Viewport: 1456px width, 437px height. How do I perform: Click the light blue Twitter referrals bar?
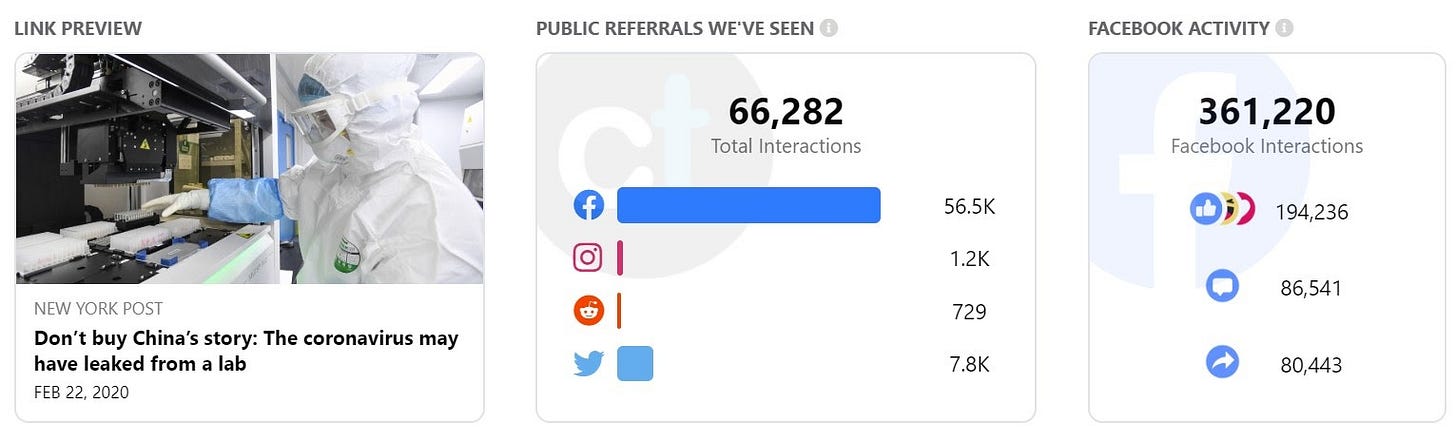click(x=635, y=364)
